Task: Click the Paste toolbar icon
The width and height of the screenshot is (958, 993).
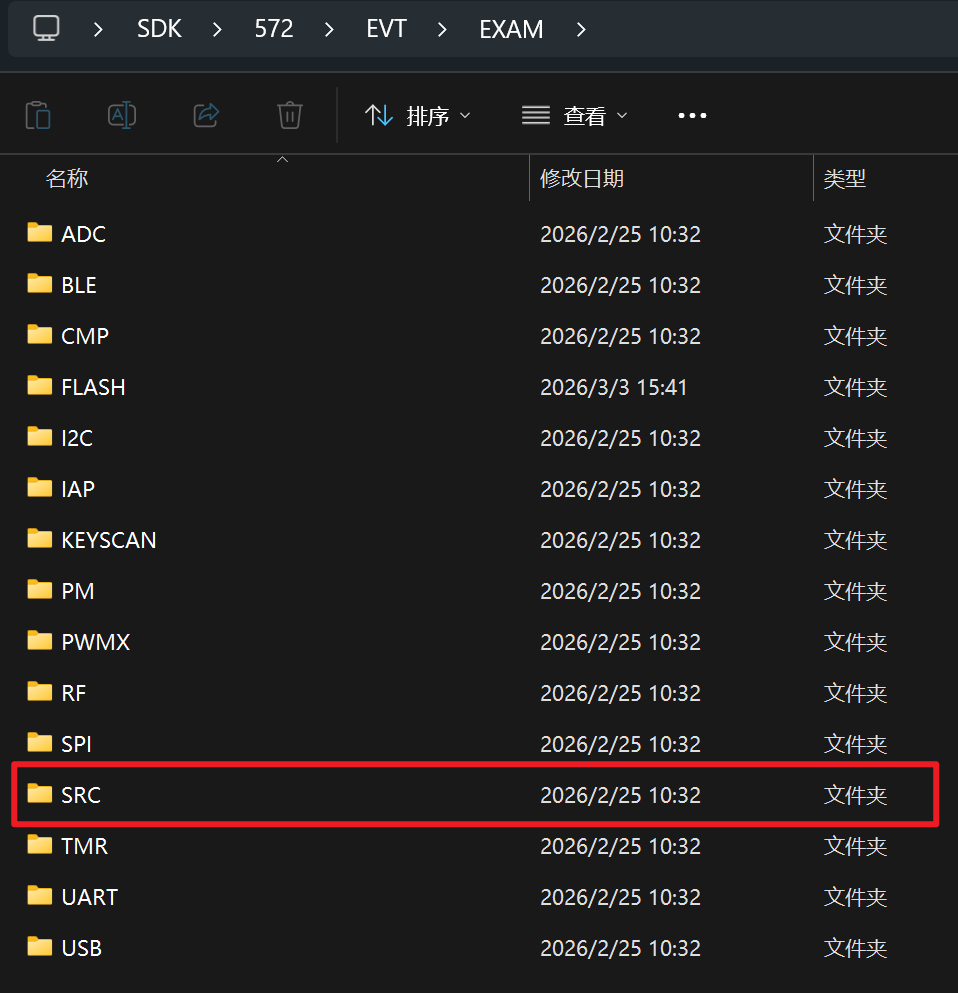Action: coord(38,115)
